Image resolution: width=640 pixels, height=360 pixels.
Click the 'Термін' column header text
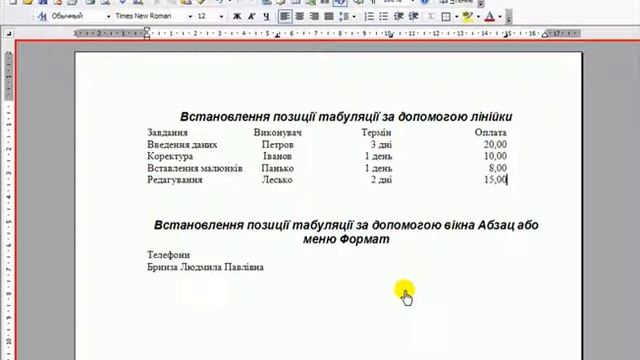[x=376, y=133]
